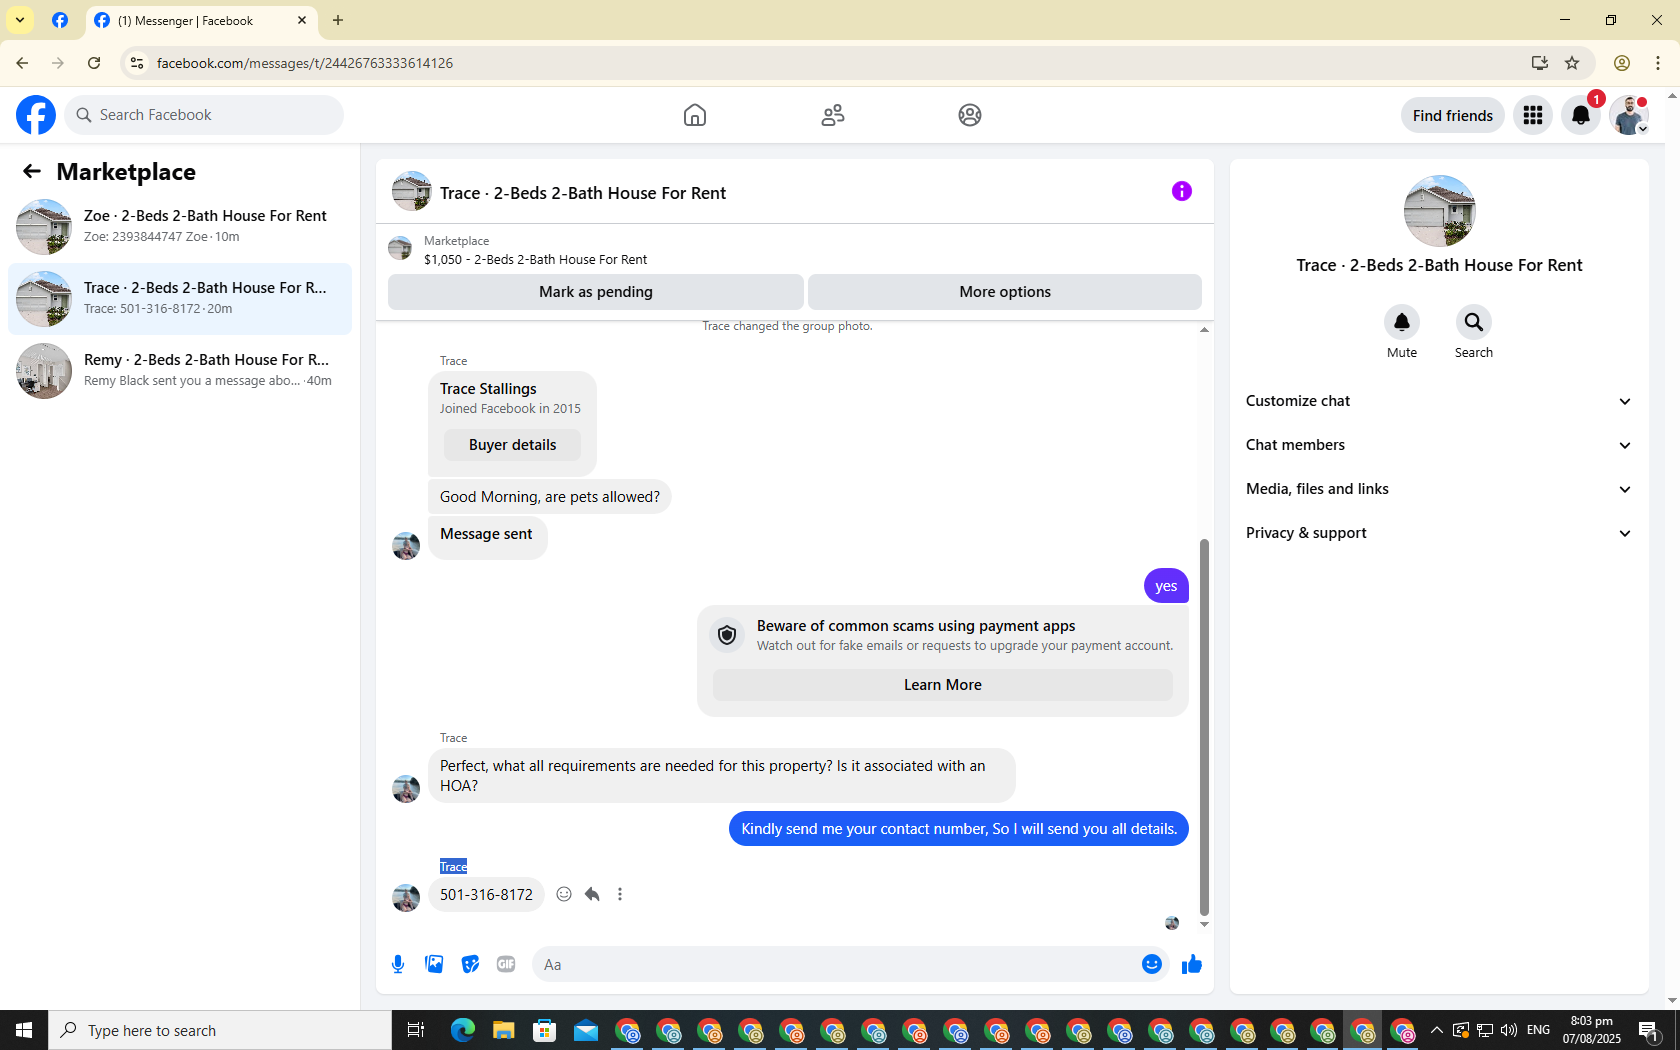Choose a sticker

tap(470, 964)
